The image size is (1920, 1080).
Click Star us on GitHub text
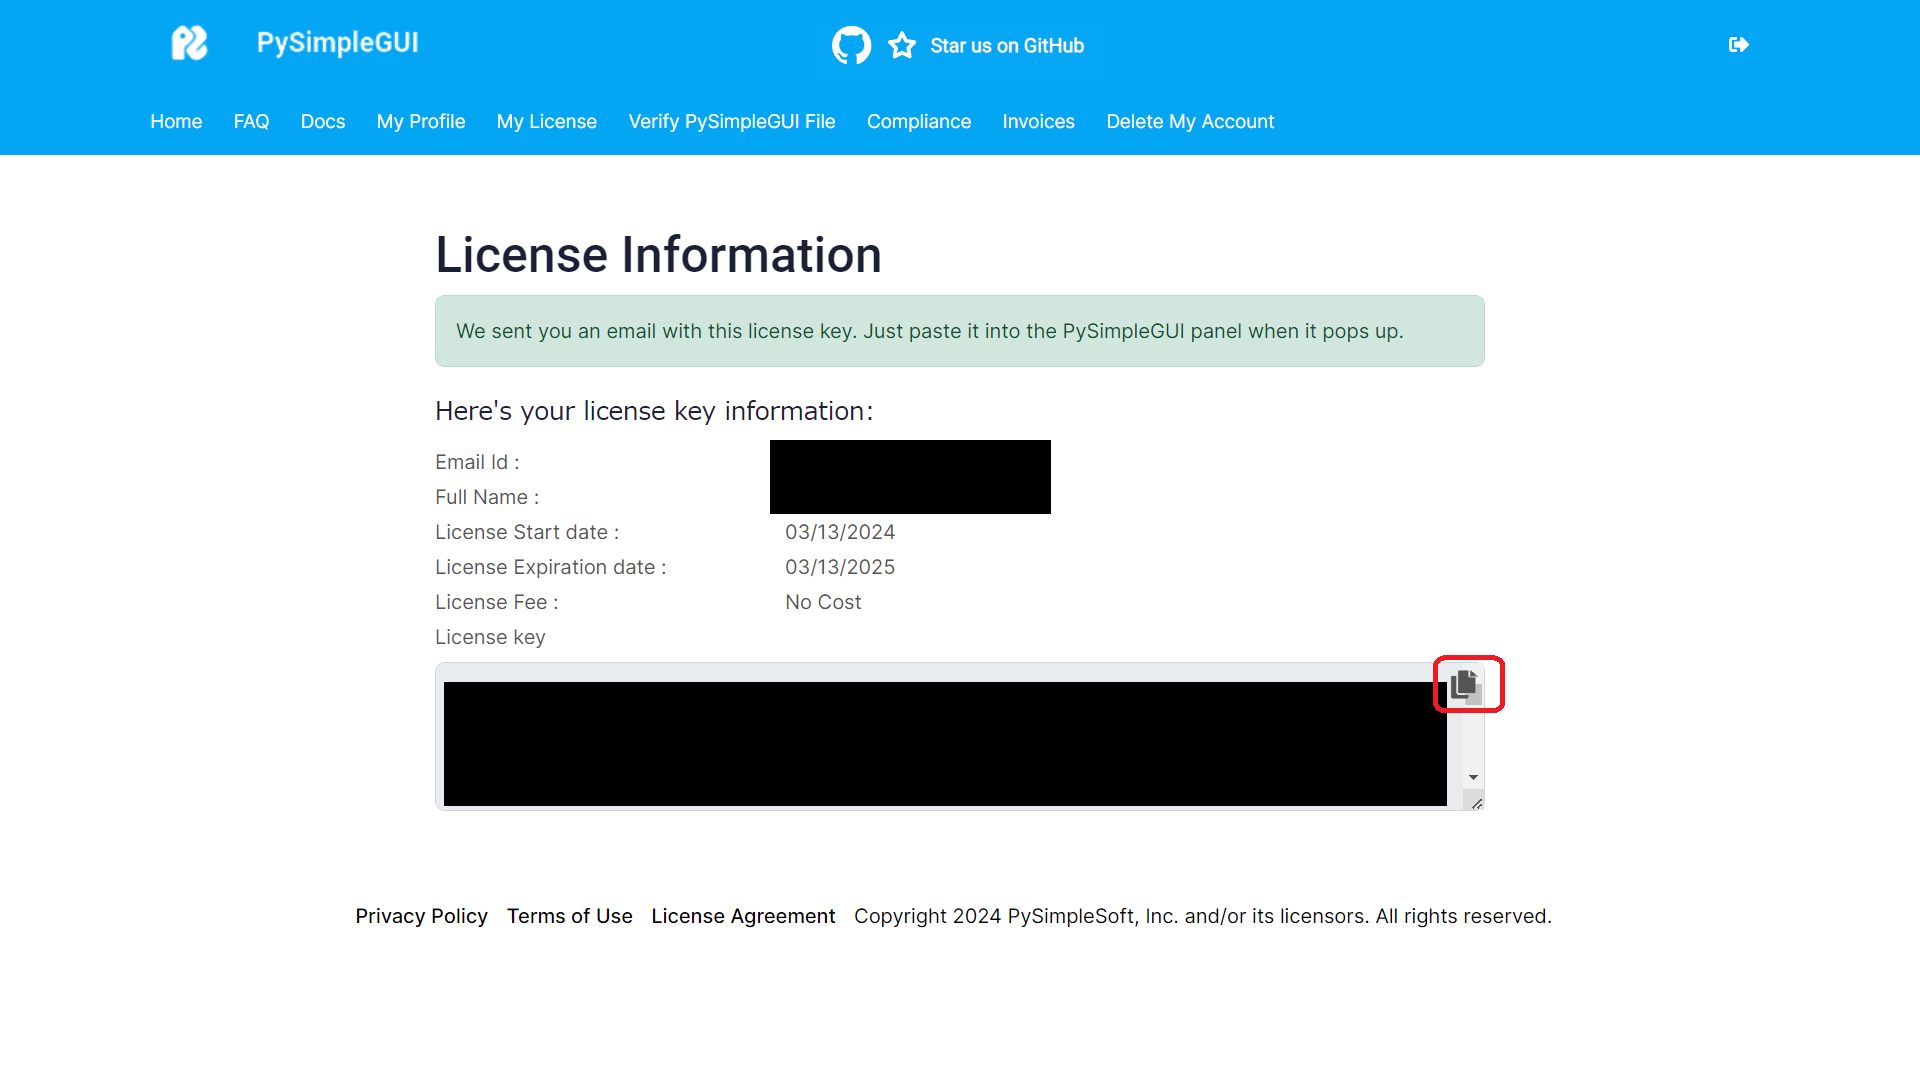tap(1007, 46)
